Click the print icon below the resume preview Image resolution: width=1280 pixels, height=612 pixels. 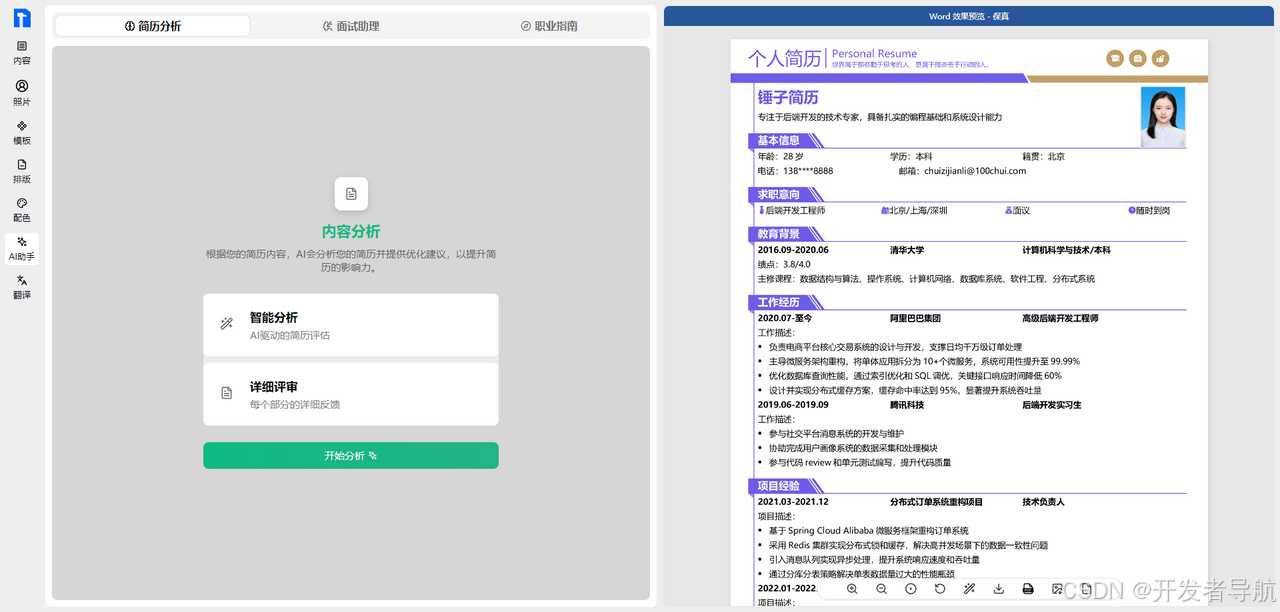point(1027,589)
